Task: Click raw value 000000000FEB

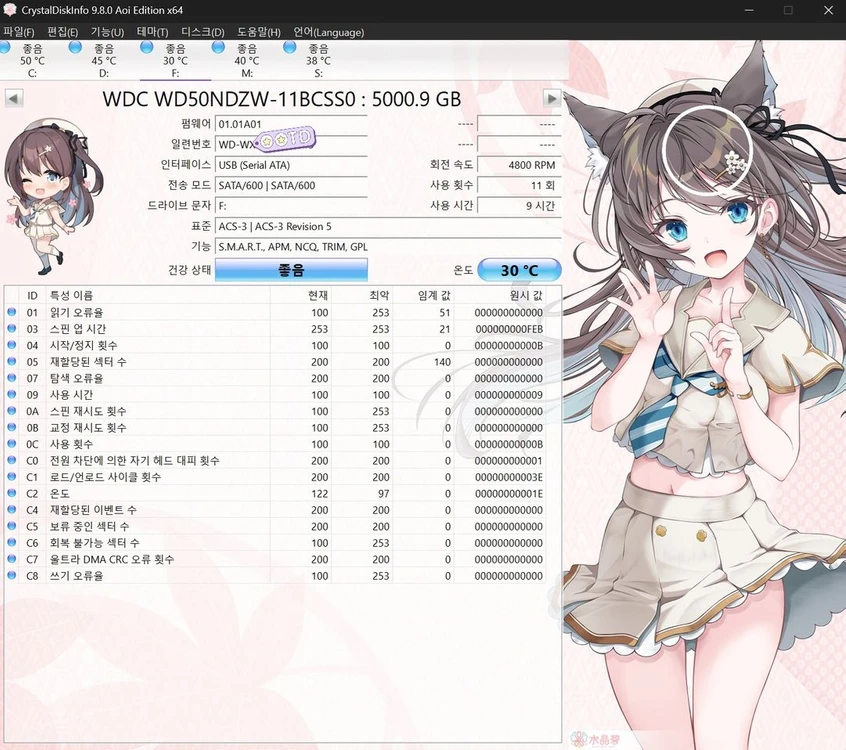Action: 509,329
